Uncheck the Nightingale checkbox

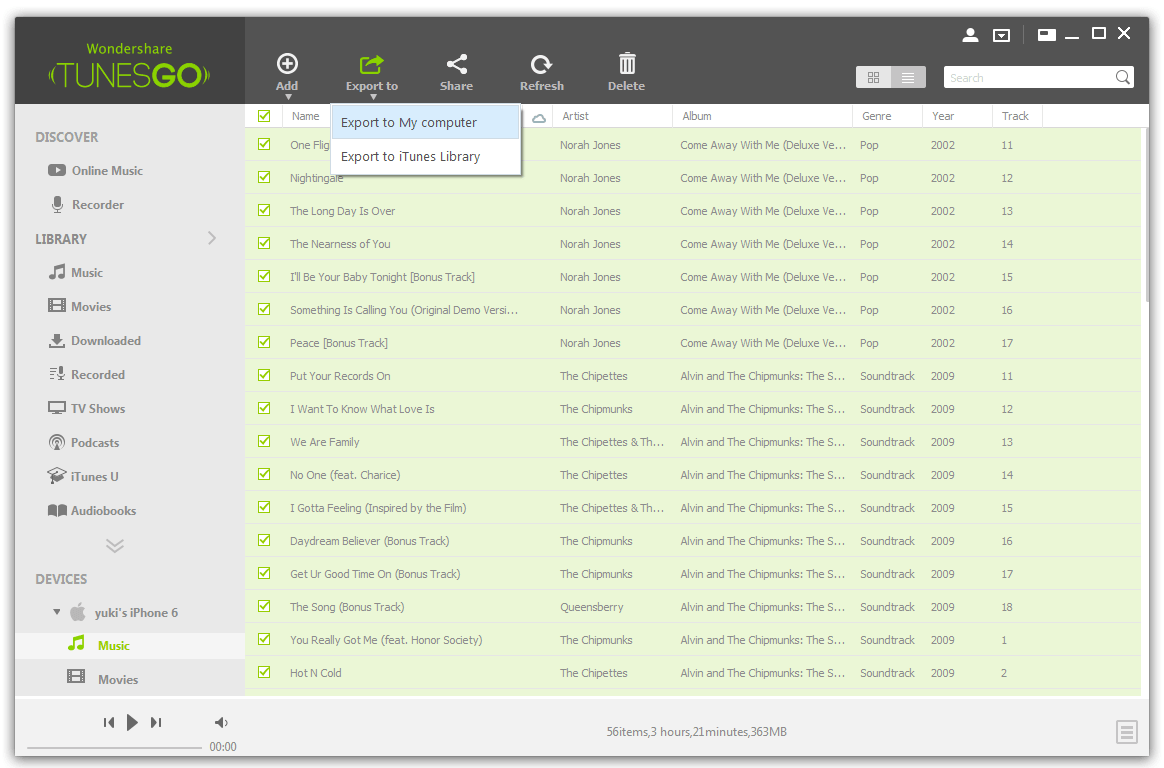(264, 177)
